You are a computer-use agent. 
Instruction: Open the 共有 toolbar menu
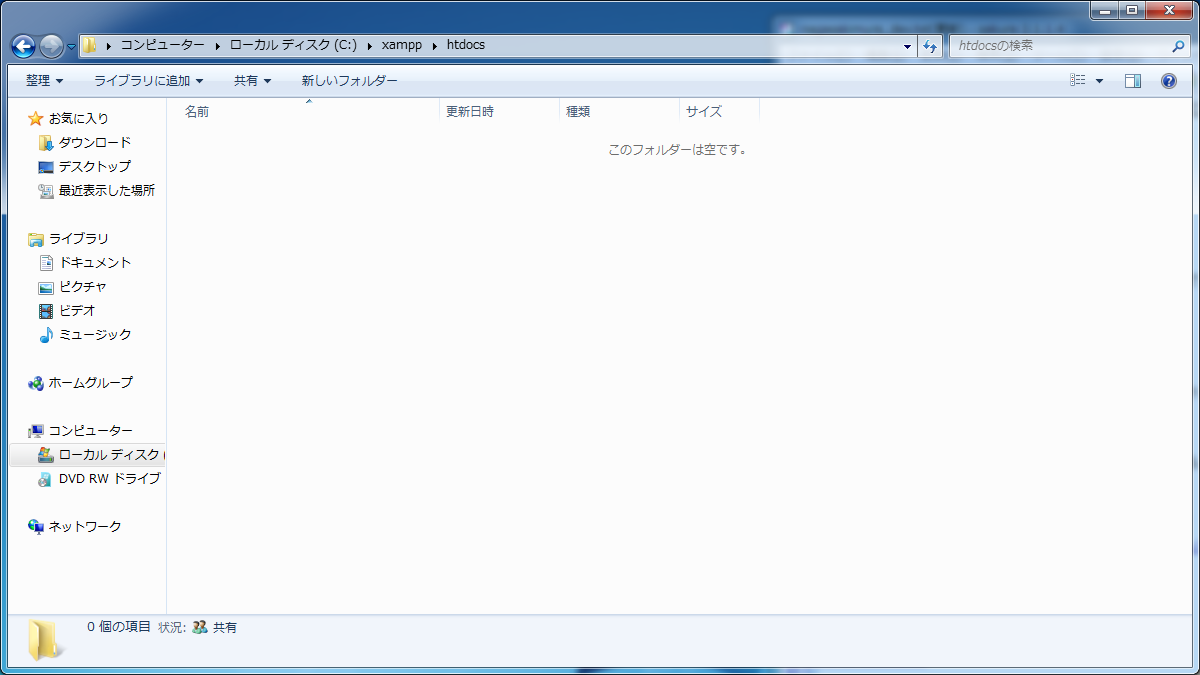(x=252, y=81)
